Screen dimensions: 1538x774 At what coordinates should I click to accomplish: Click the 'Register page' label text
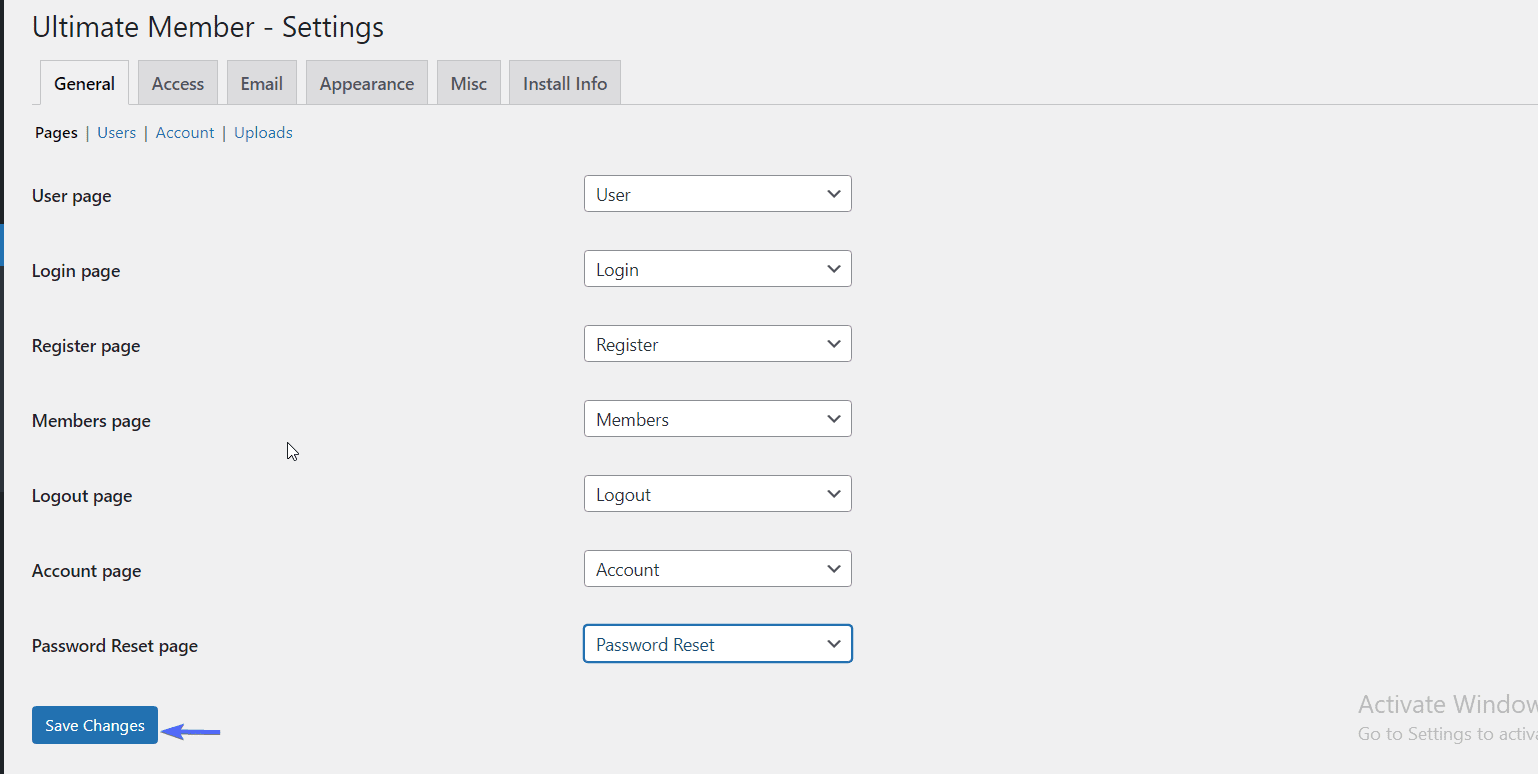(x=86, y=346)
